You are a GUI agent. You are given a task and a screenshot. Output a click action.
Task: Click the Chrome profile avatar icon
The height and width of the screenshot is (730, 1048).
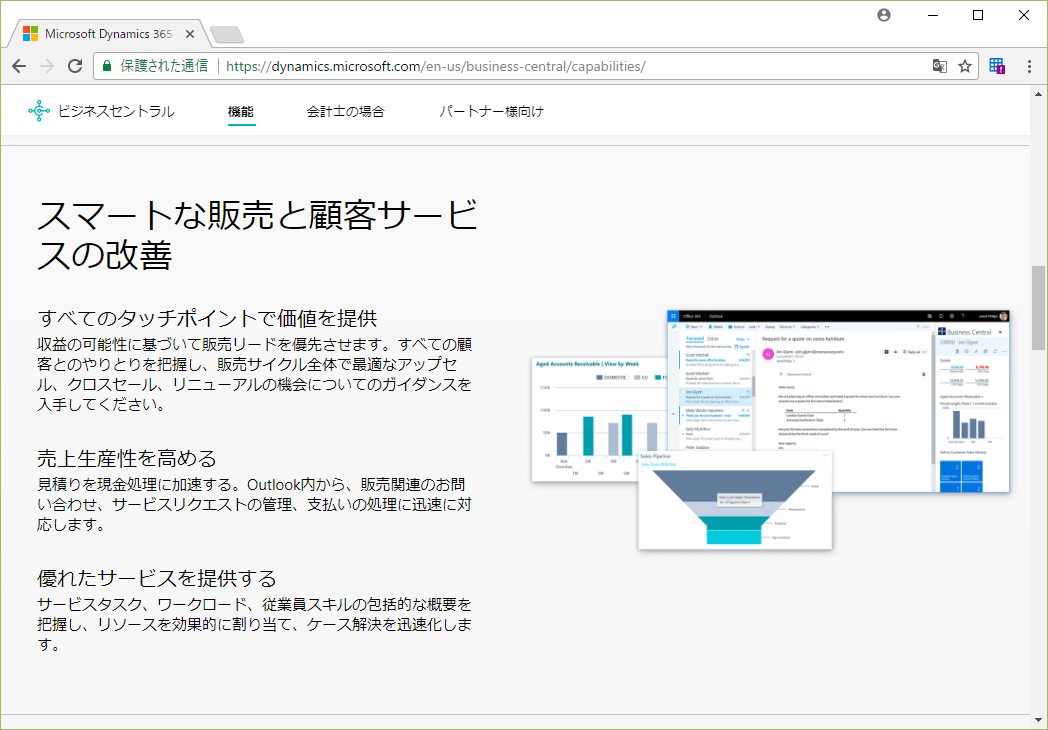click(x=884, y=15)
